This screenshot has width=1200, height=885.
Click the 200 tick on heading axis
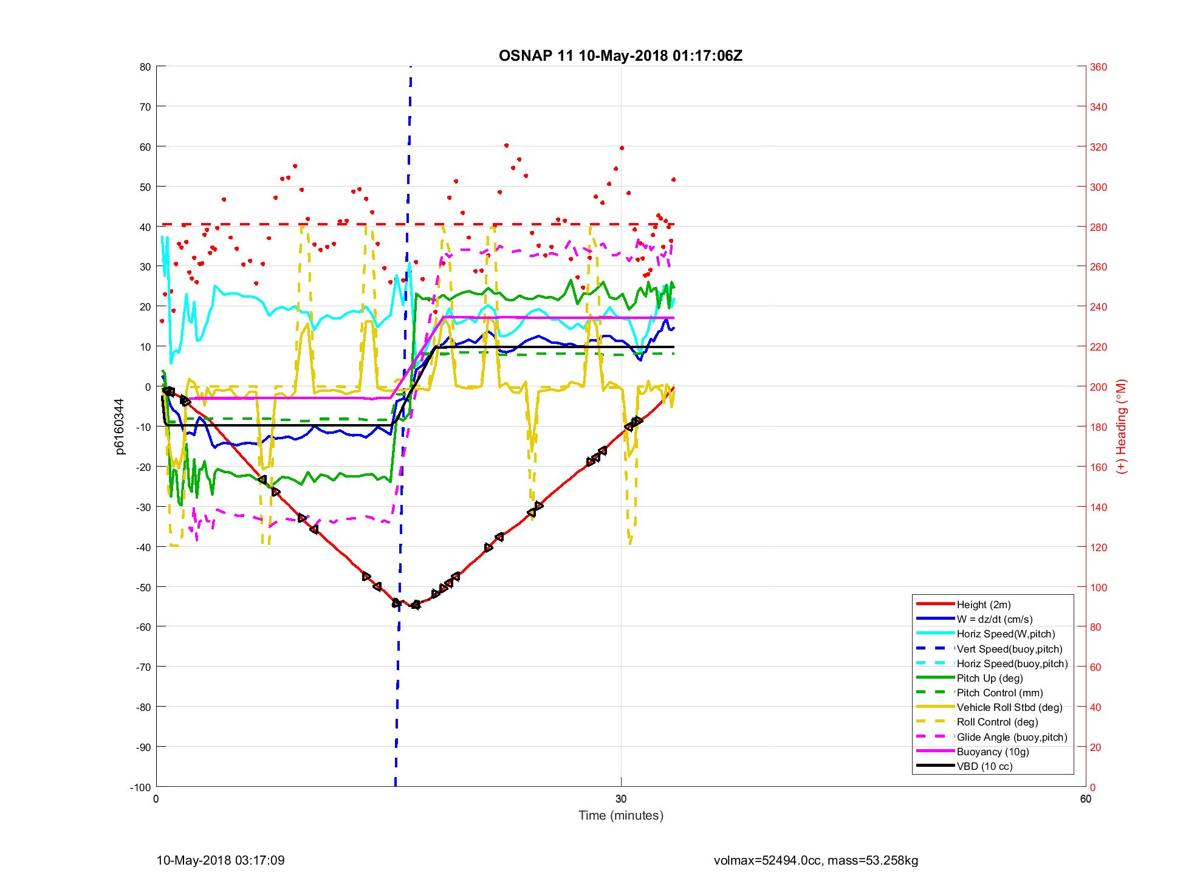pos(1099,387)
